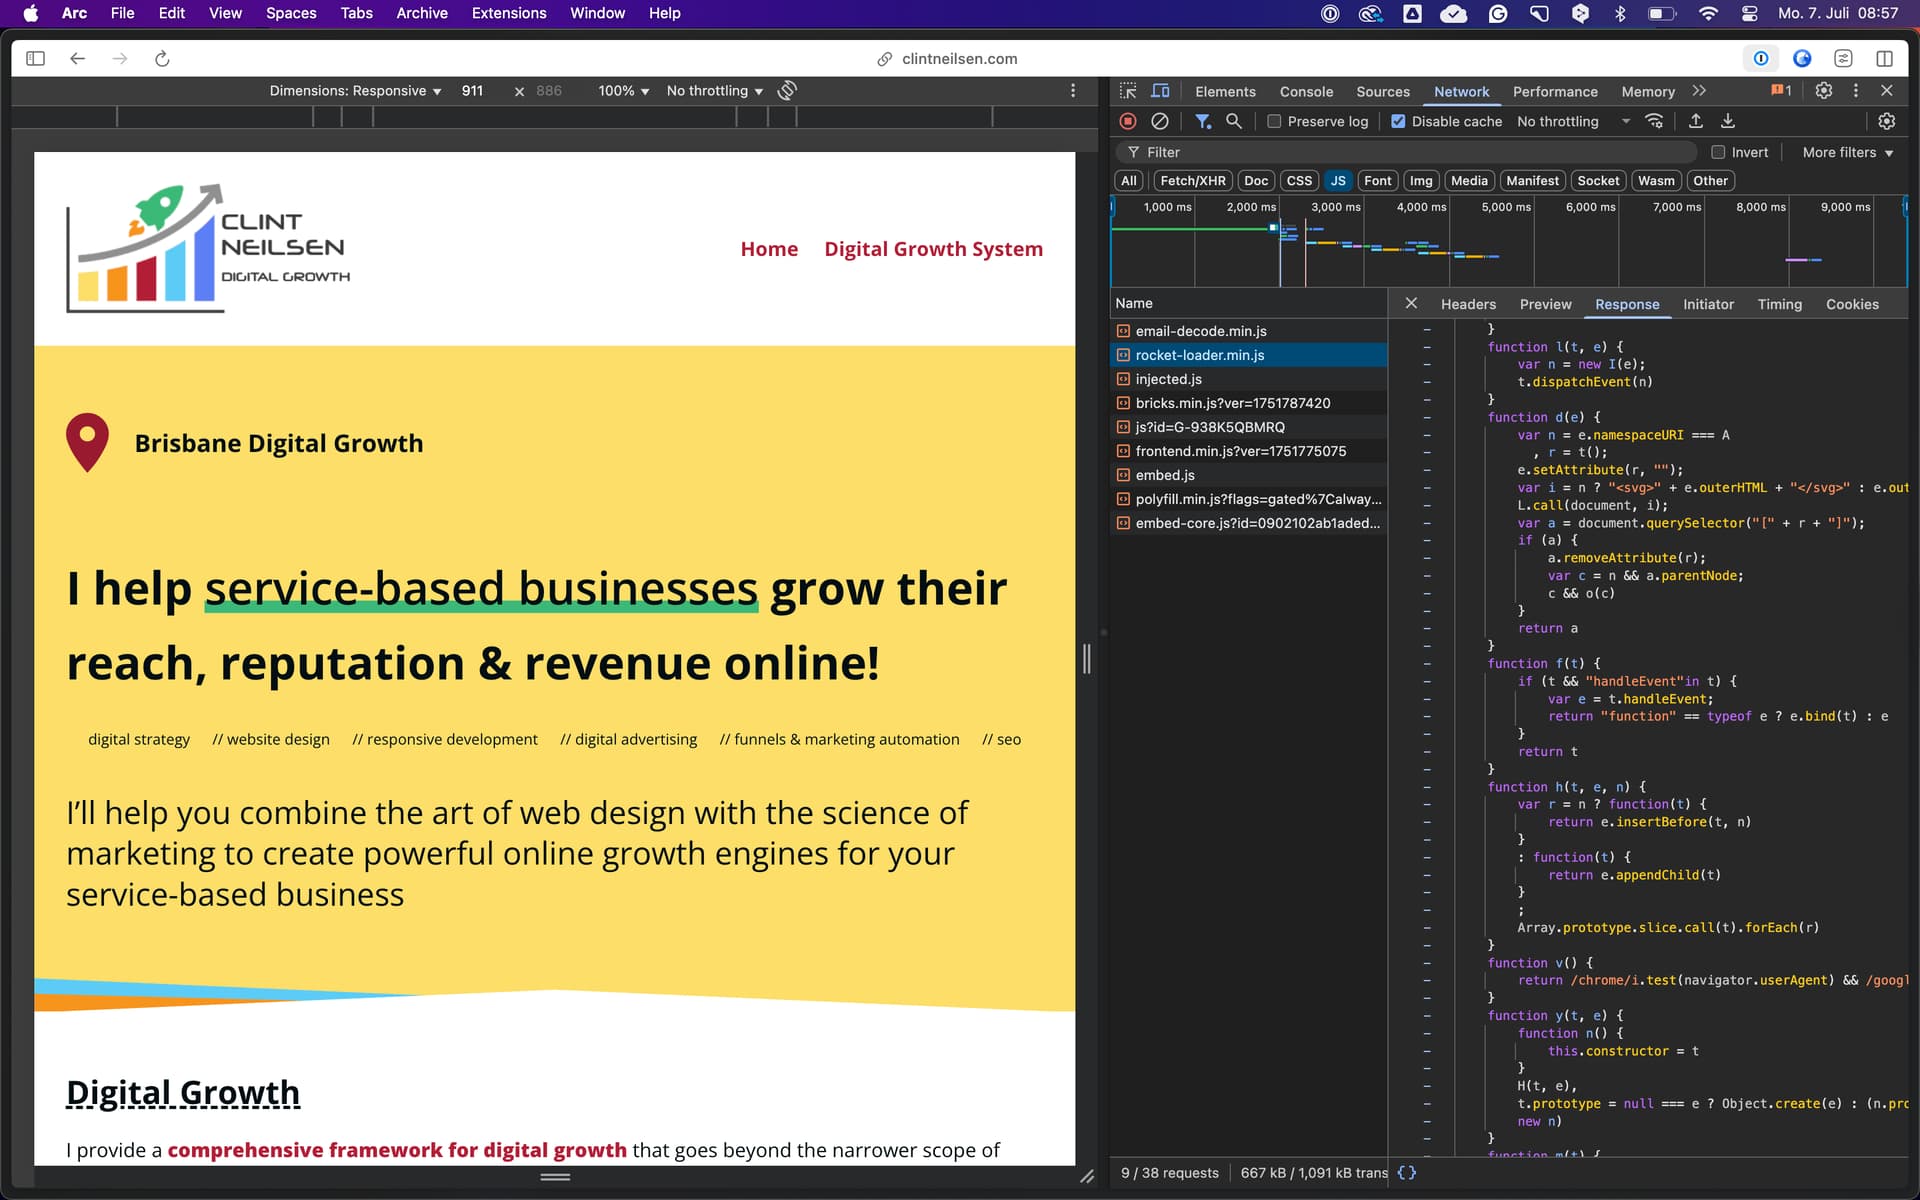The height and width of the screenshot is (1200, 1920).
Task: Stop recording network log
Action: point(1128,121)
